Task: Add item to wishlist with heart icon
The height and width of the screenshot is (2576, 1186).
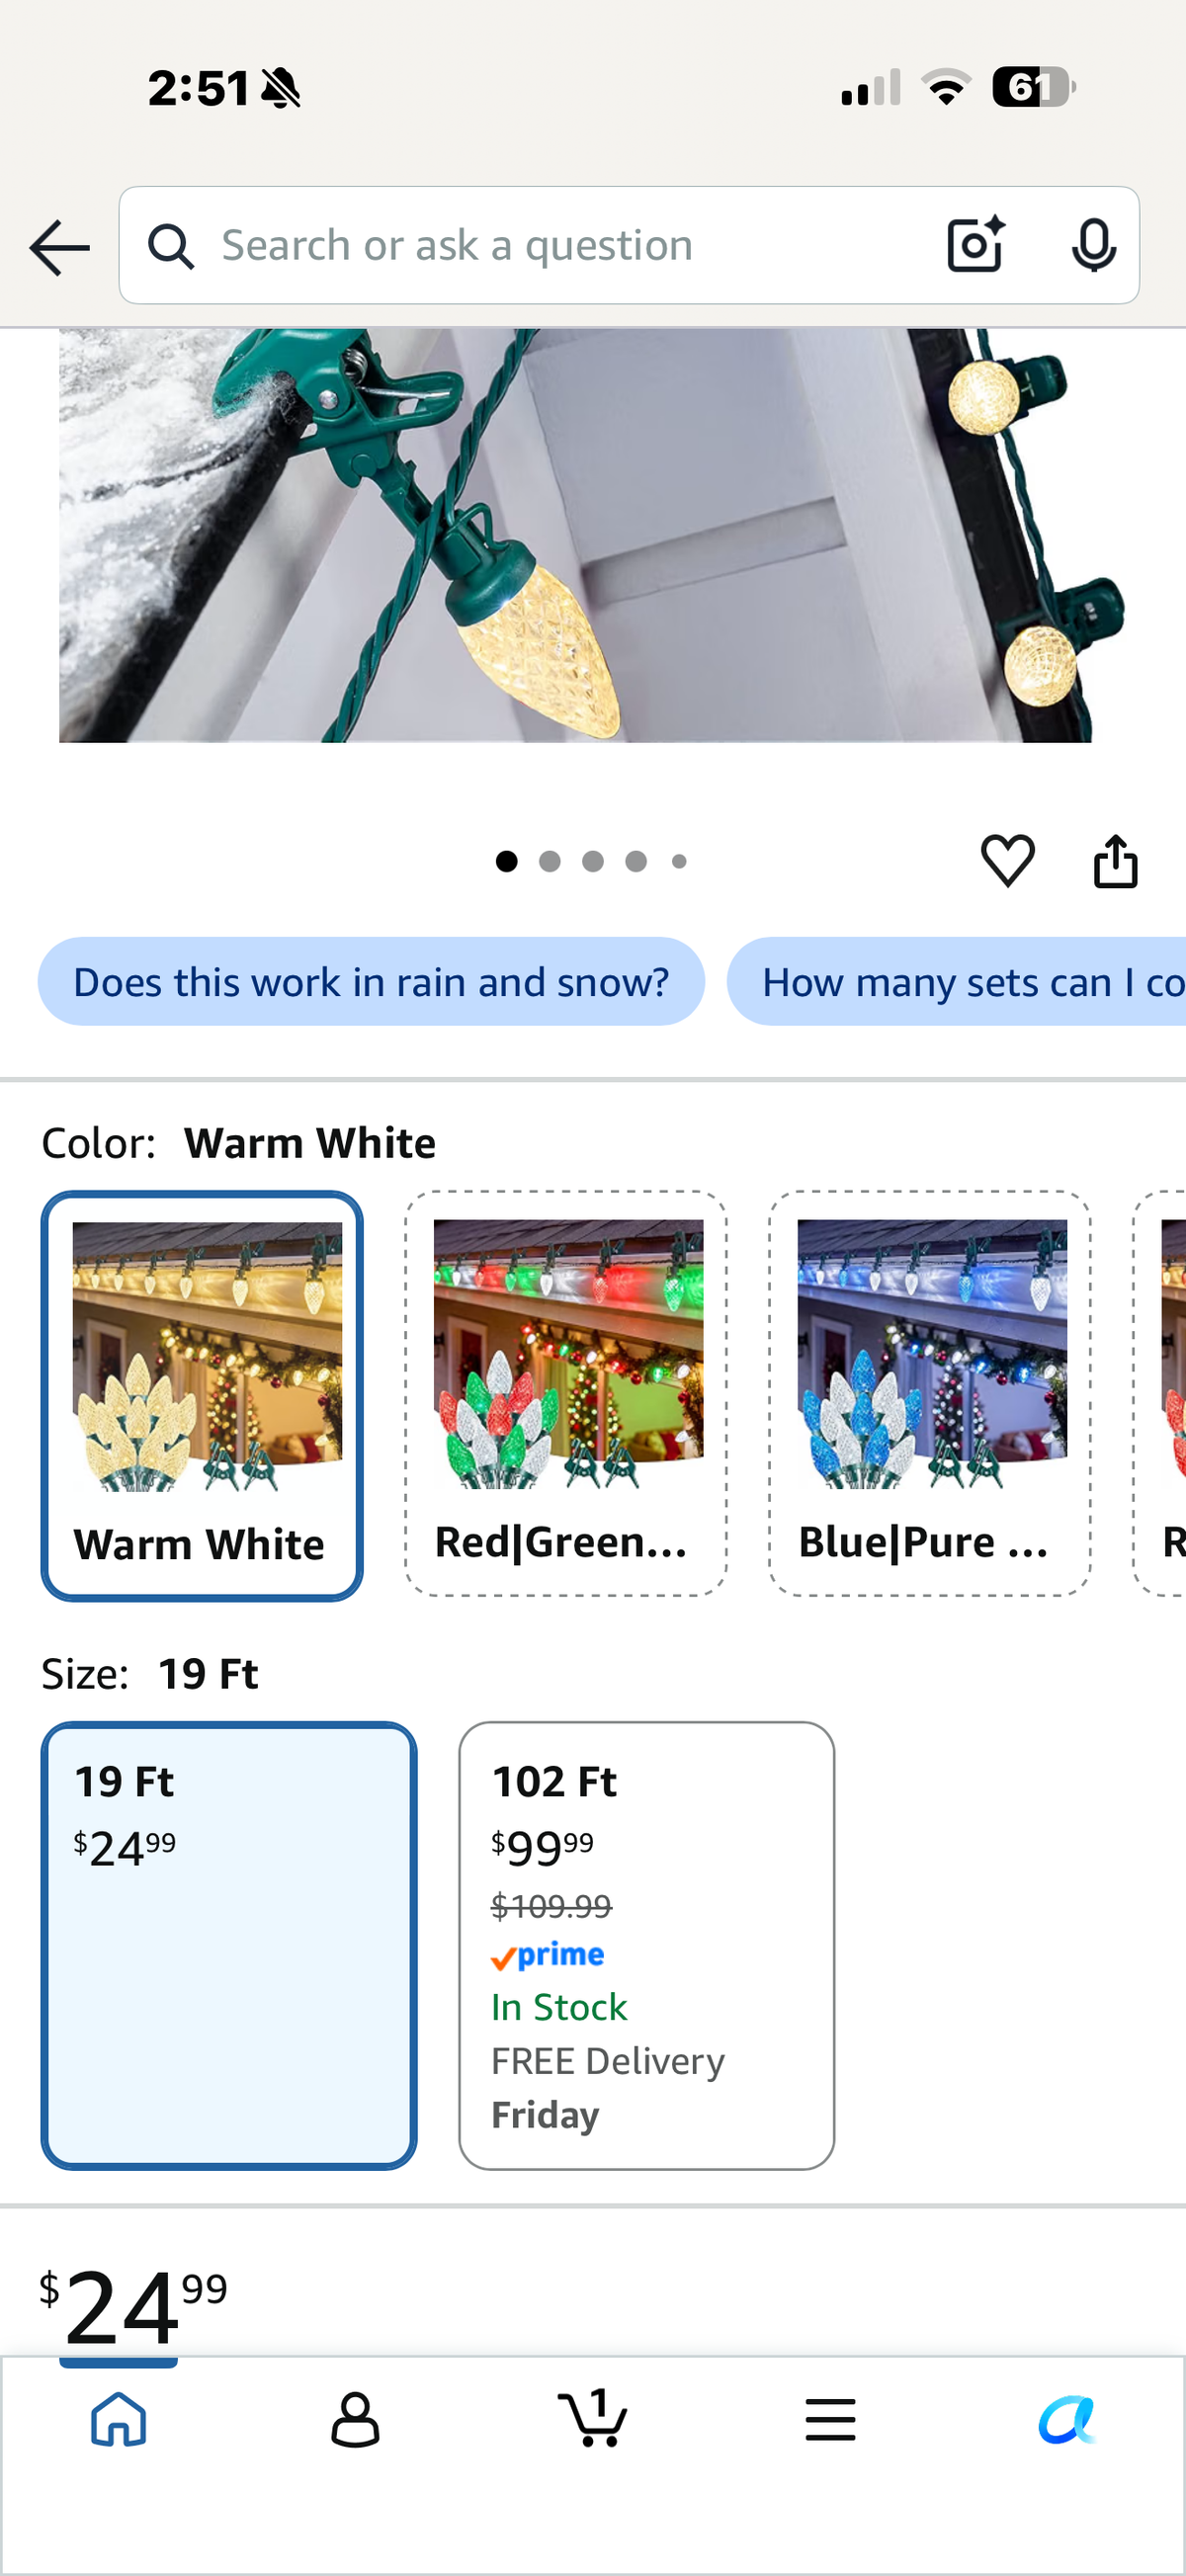Action: 1007,861
